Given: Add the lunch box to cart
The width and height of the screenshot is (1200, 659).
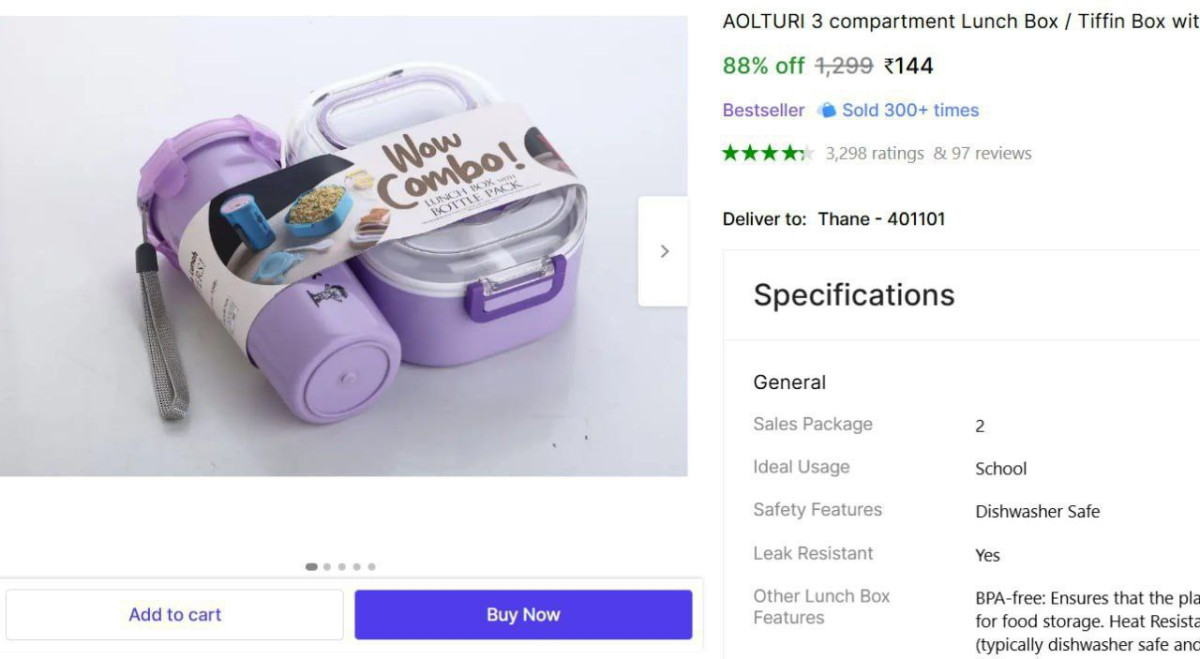Looking at the screenshot, I should 175,615.
